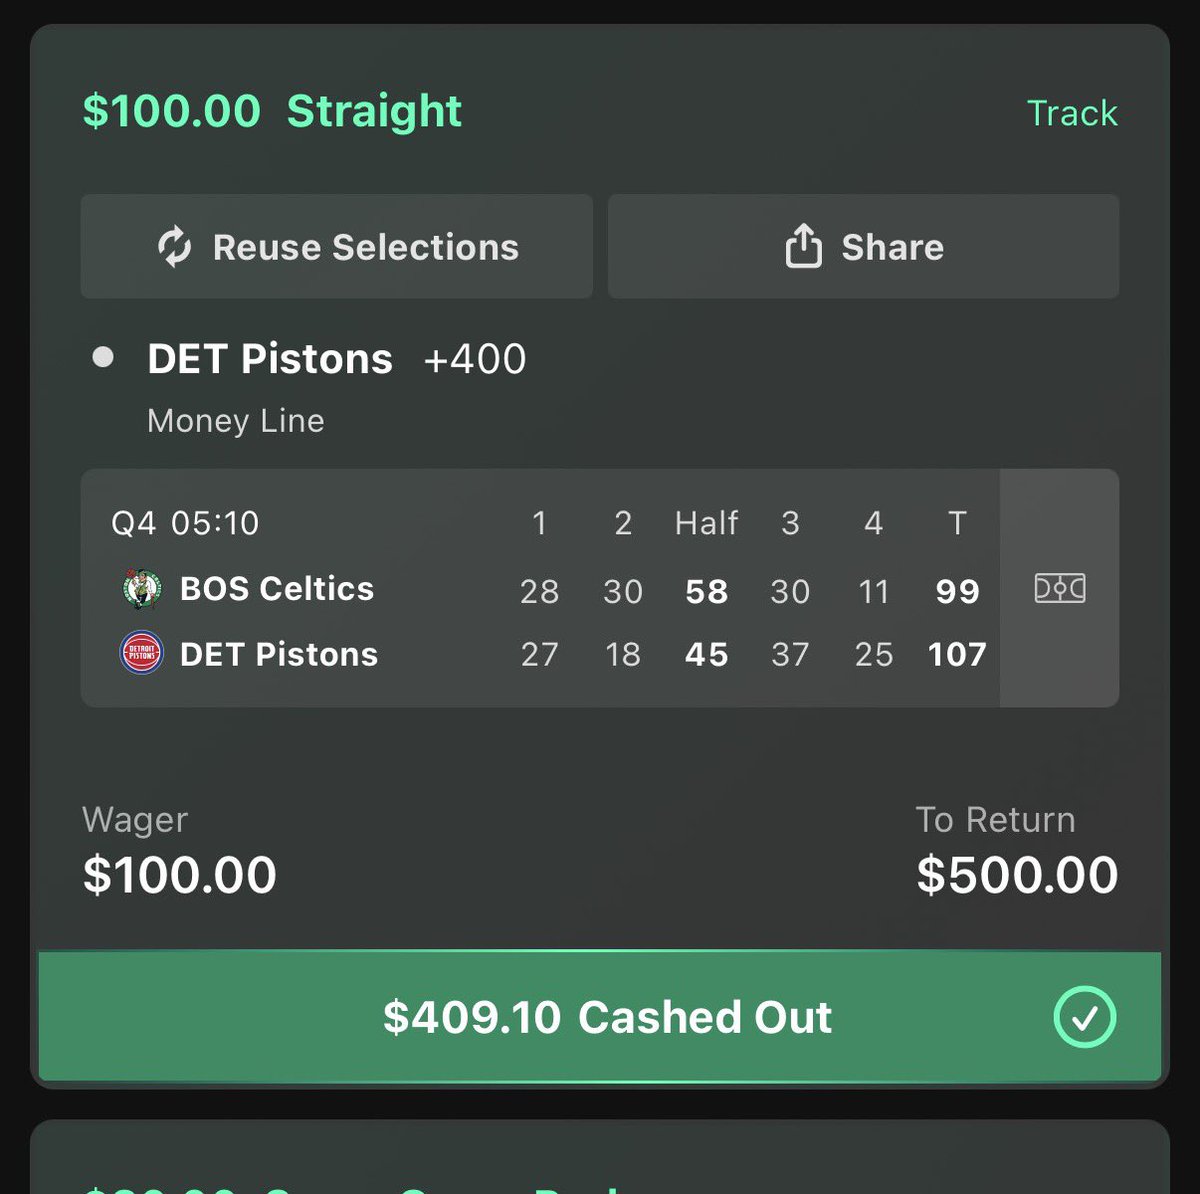Click the To Return $500.00 amount
The width and height of the screenshot is (1200, 1194).
[x=1017, y=875]
